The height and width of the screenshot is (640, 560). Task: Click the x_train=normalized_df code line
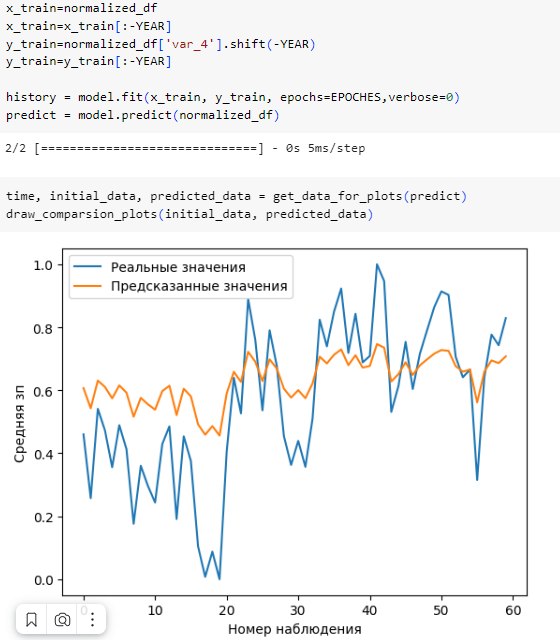(x=81, y=8)
